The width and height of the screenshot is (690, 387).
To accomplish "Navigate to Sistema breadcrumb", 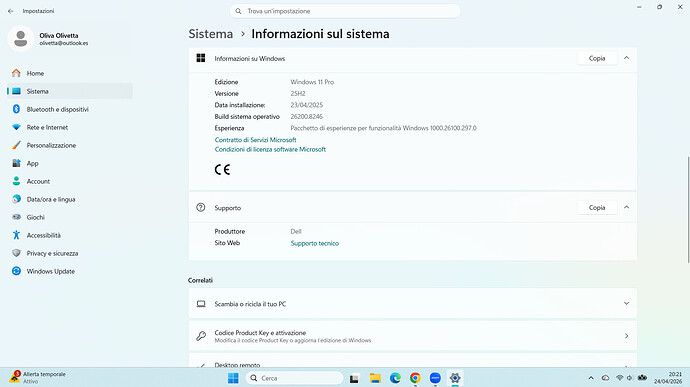I will (x=211, y=34).
